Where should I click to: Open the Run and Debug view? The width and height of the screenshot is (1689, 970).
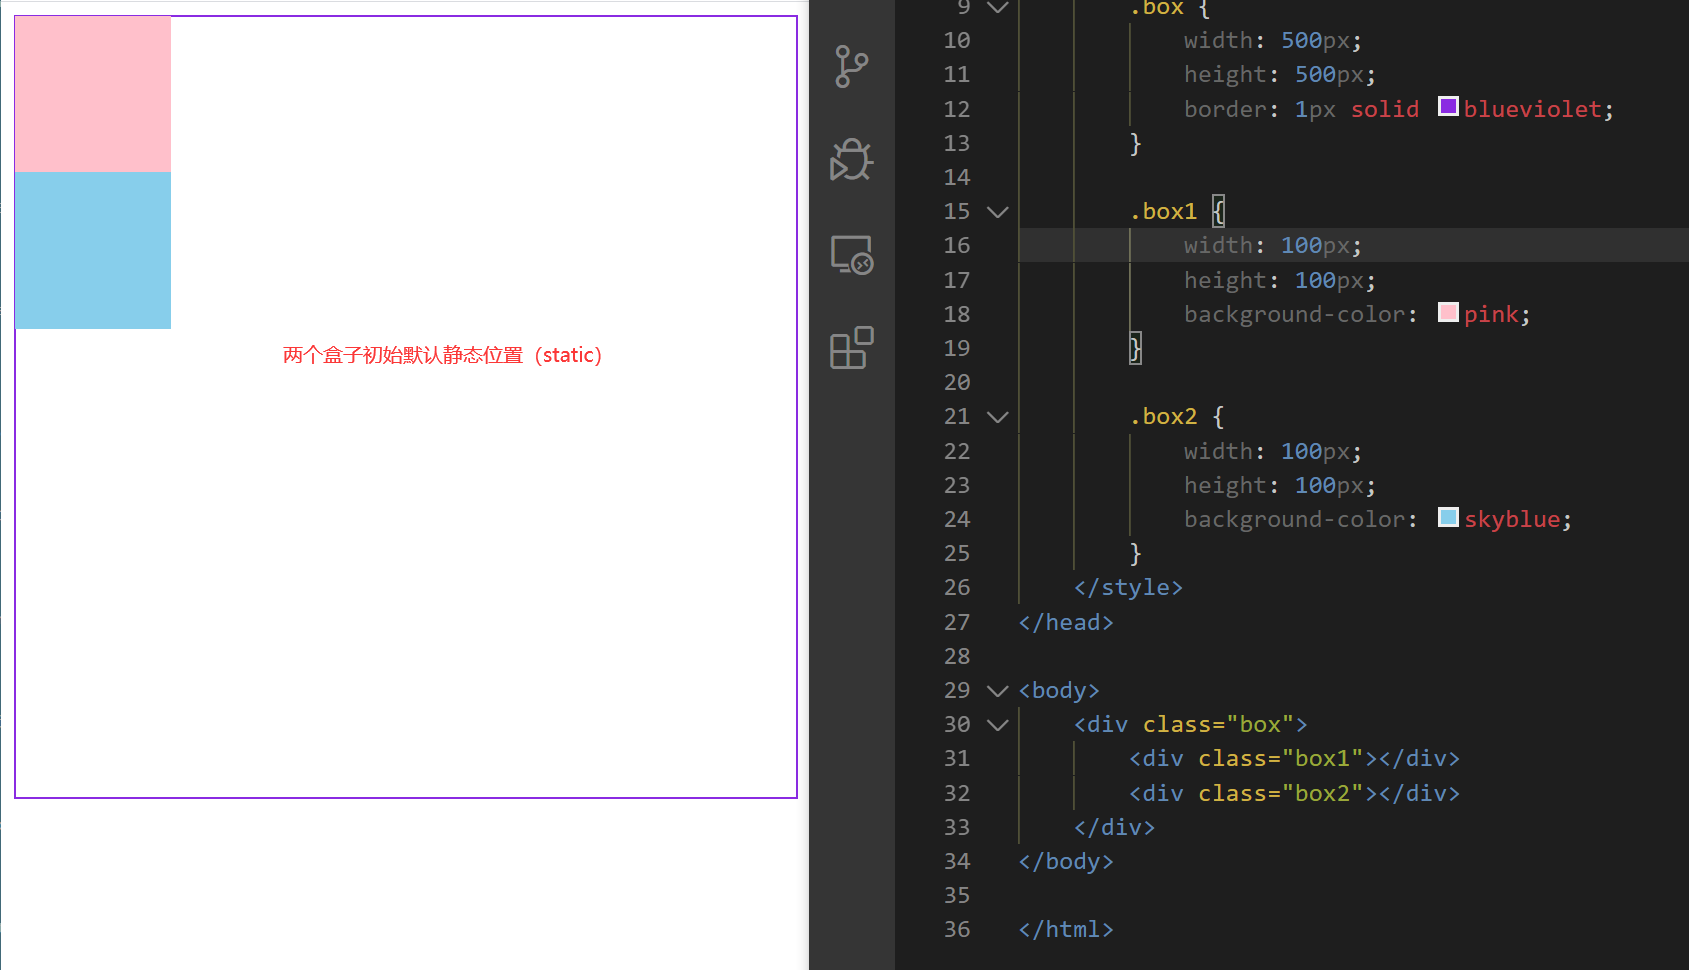pyautogui.click(x=851, y=160)
